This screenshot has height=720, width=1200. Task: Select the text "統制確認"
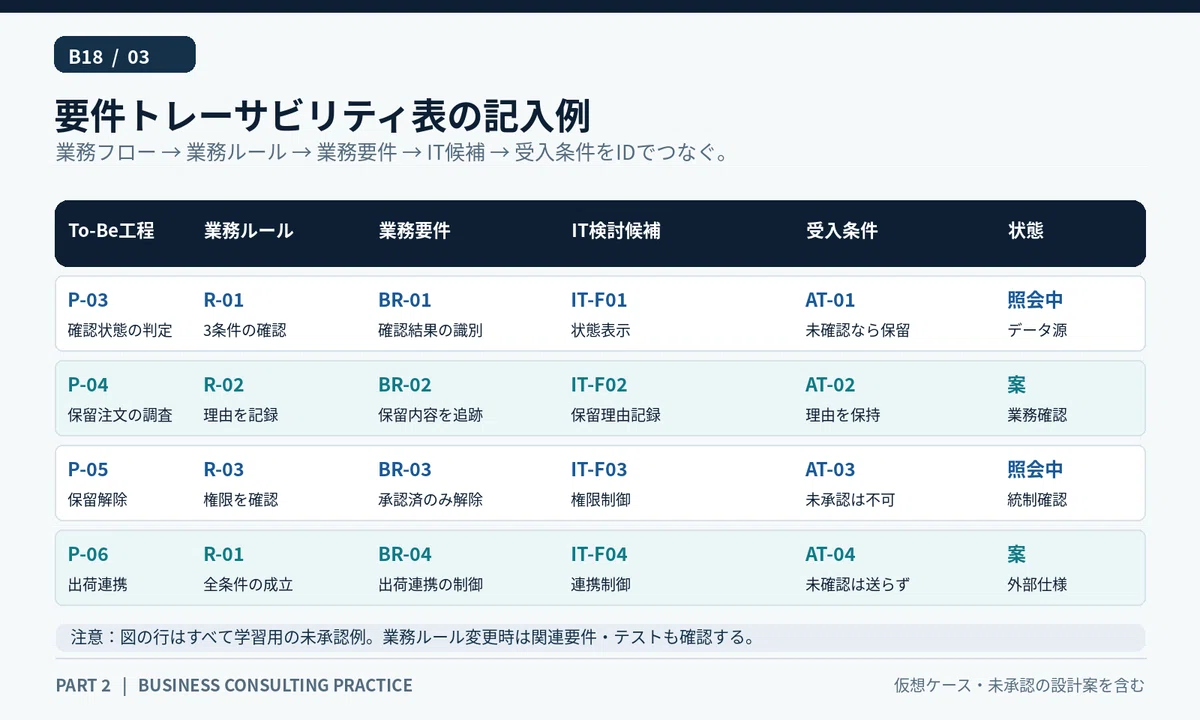[x=1037, y=500]
